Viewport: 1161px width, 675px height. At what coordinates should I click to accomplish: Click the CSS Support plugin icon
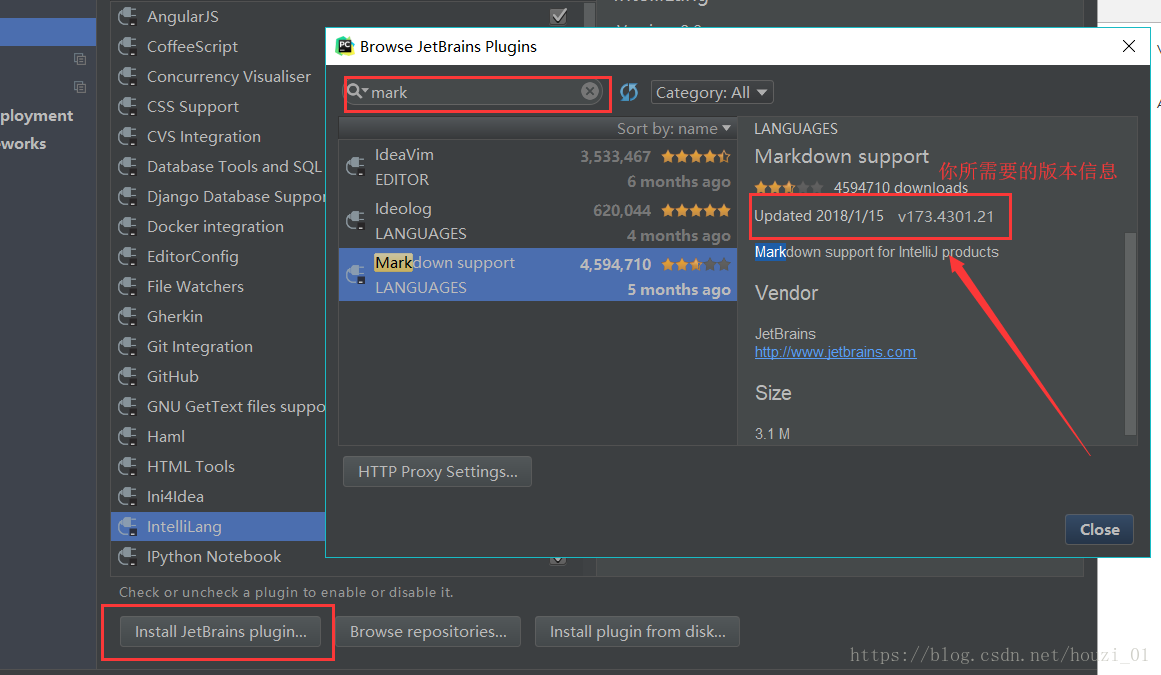point(127,107)
